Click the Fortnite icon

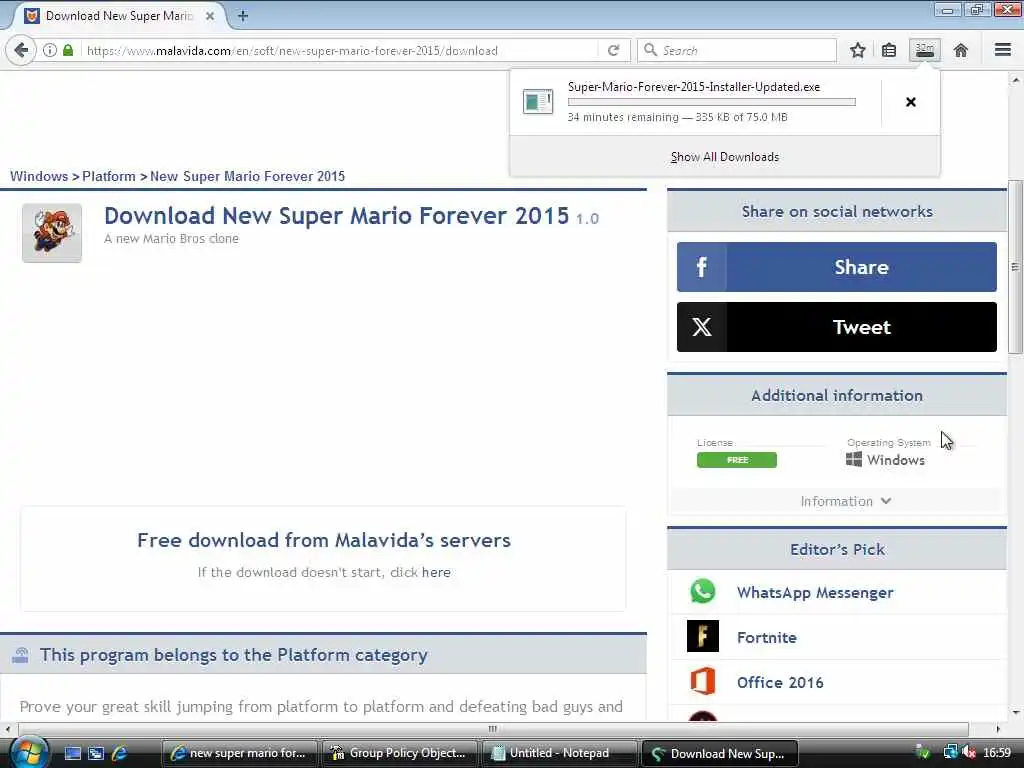(703, 637)
